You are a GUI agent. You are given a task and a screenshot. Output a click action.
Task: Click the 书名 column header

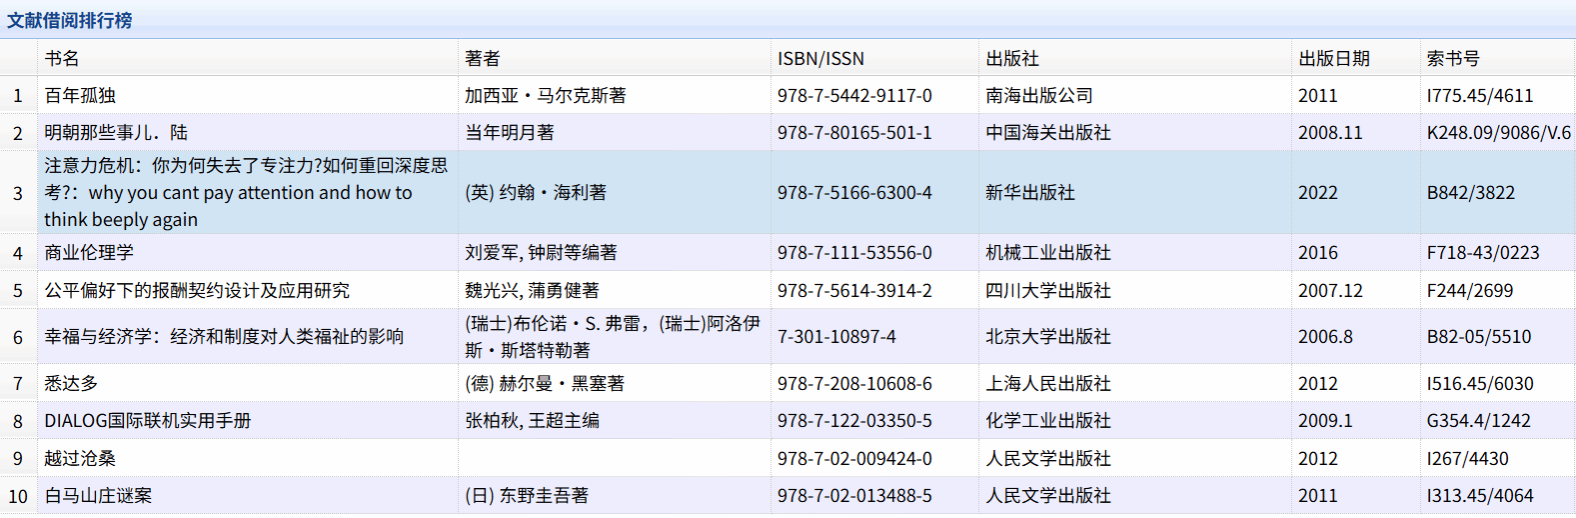(x=62, y=59)
